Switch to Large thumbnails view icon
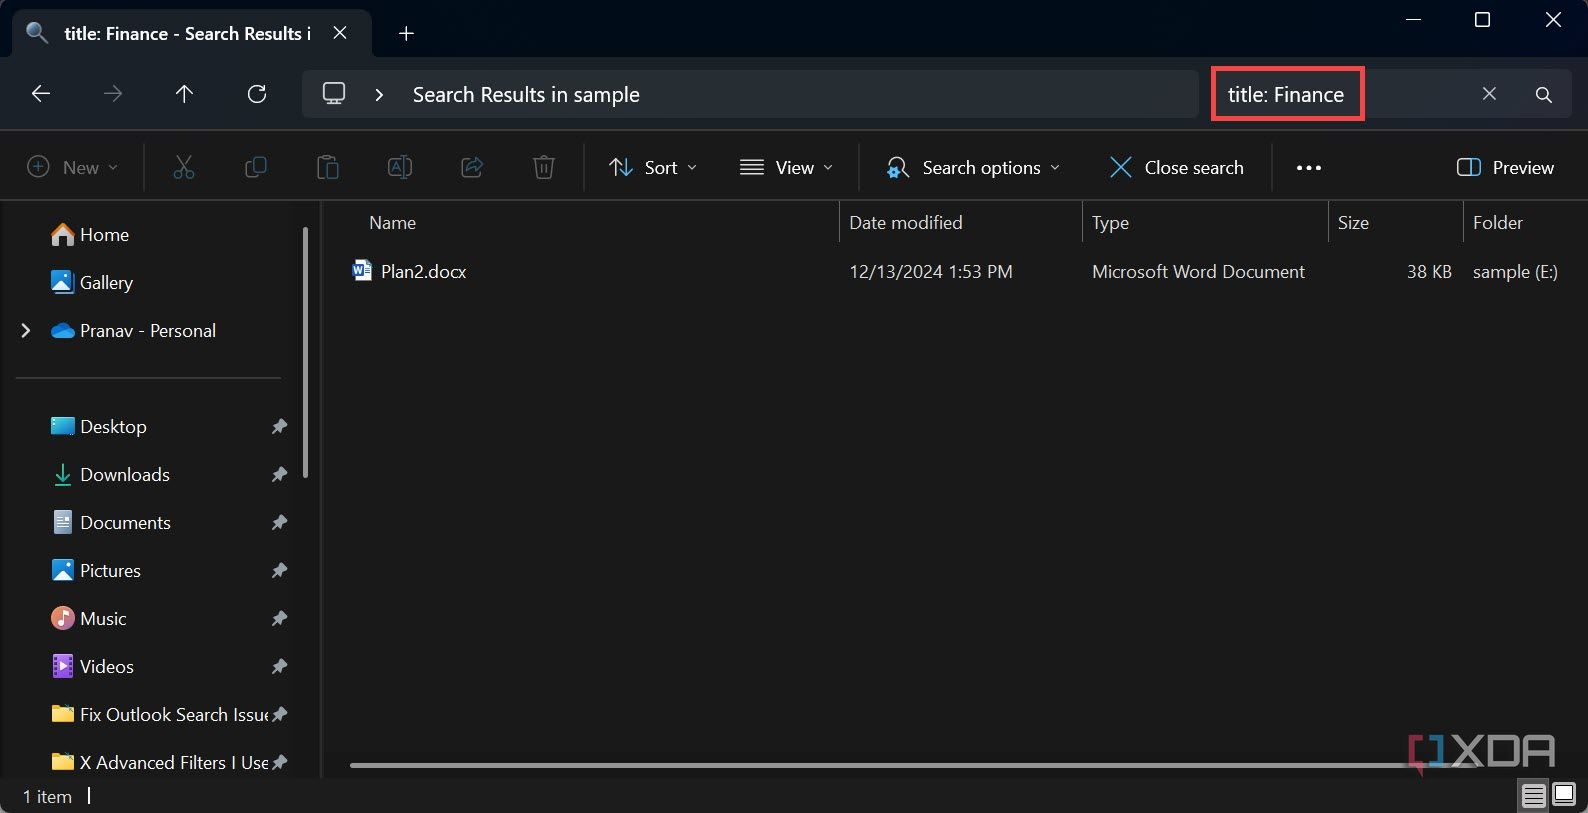Viewport: 1588px width, 813px height. (1565, 796)
